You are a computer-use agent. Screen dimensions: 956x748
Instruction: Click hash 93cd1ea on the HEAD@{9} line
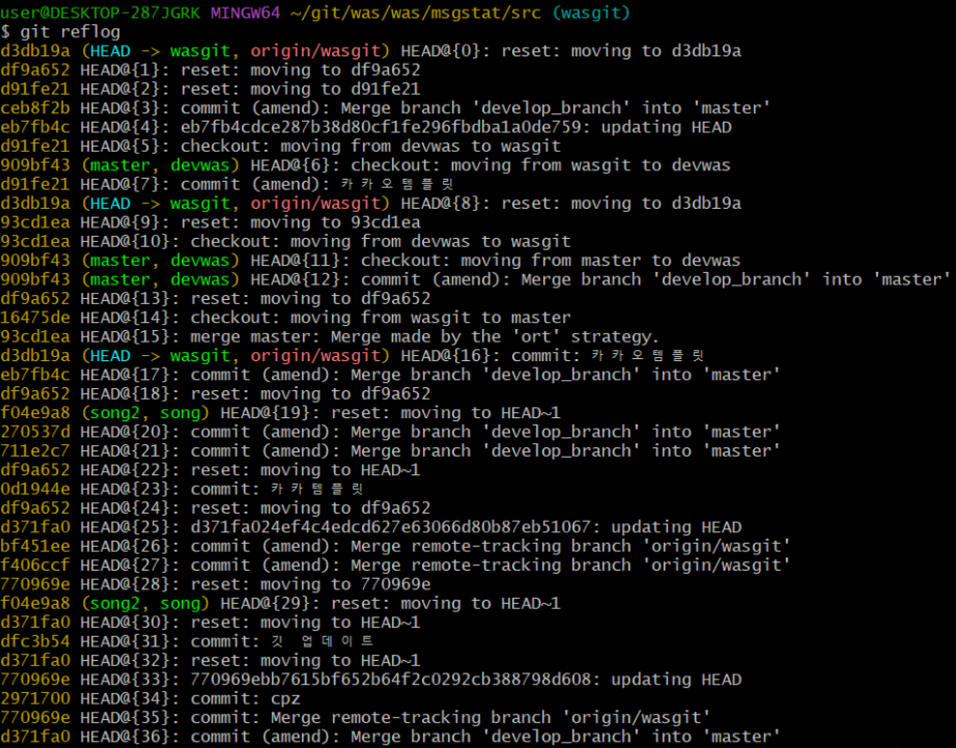click(x=35, y=223)
